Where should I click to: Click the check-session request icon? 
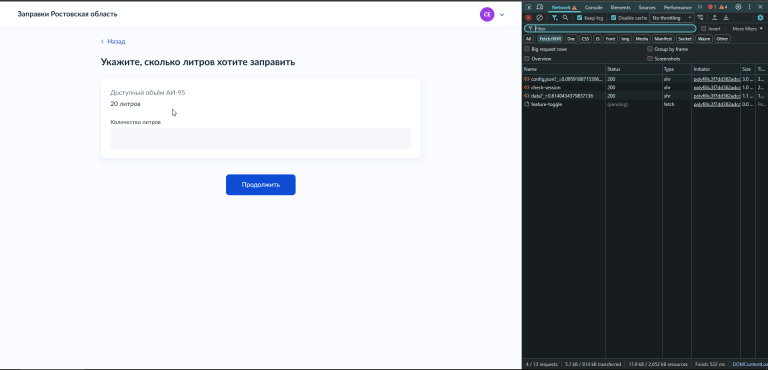[x=527, y=87]
